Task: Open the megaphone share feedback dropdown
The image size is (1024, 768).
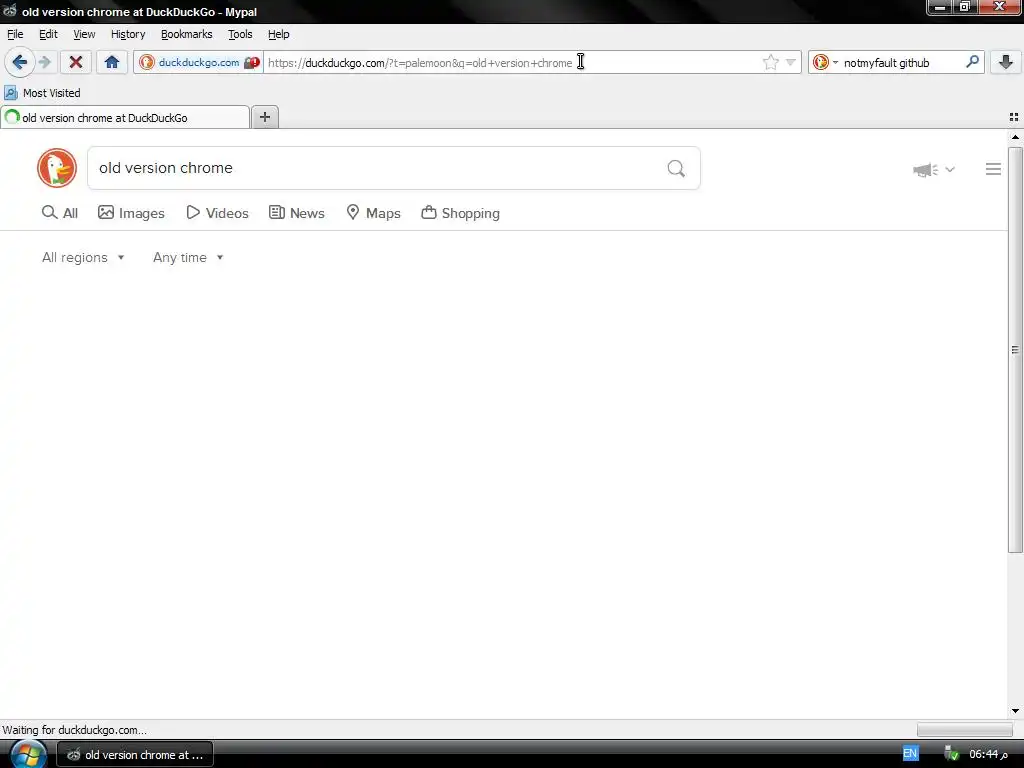Action: [934, 170]
